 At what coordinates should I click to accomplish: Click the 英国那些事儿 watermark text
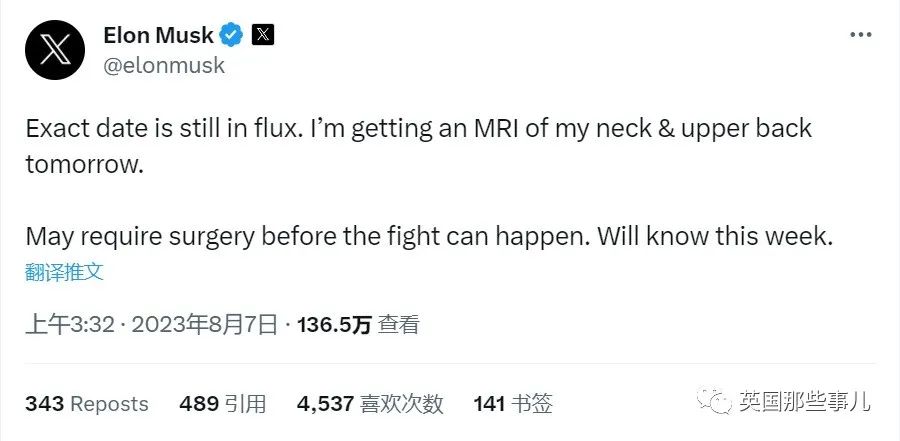(x=804, y=400)
